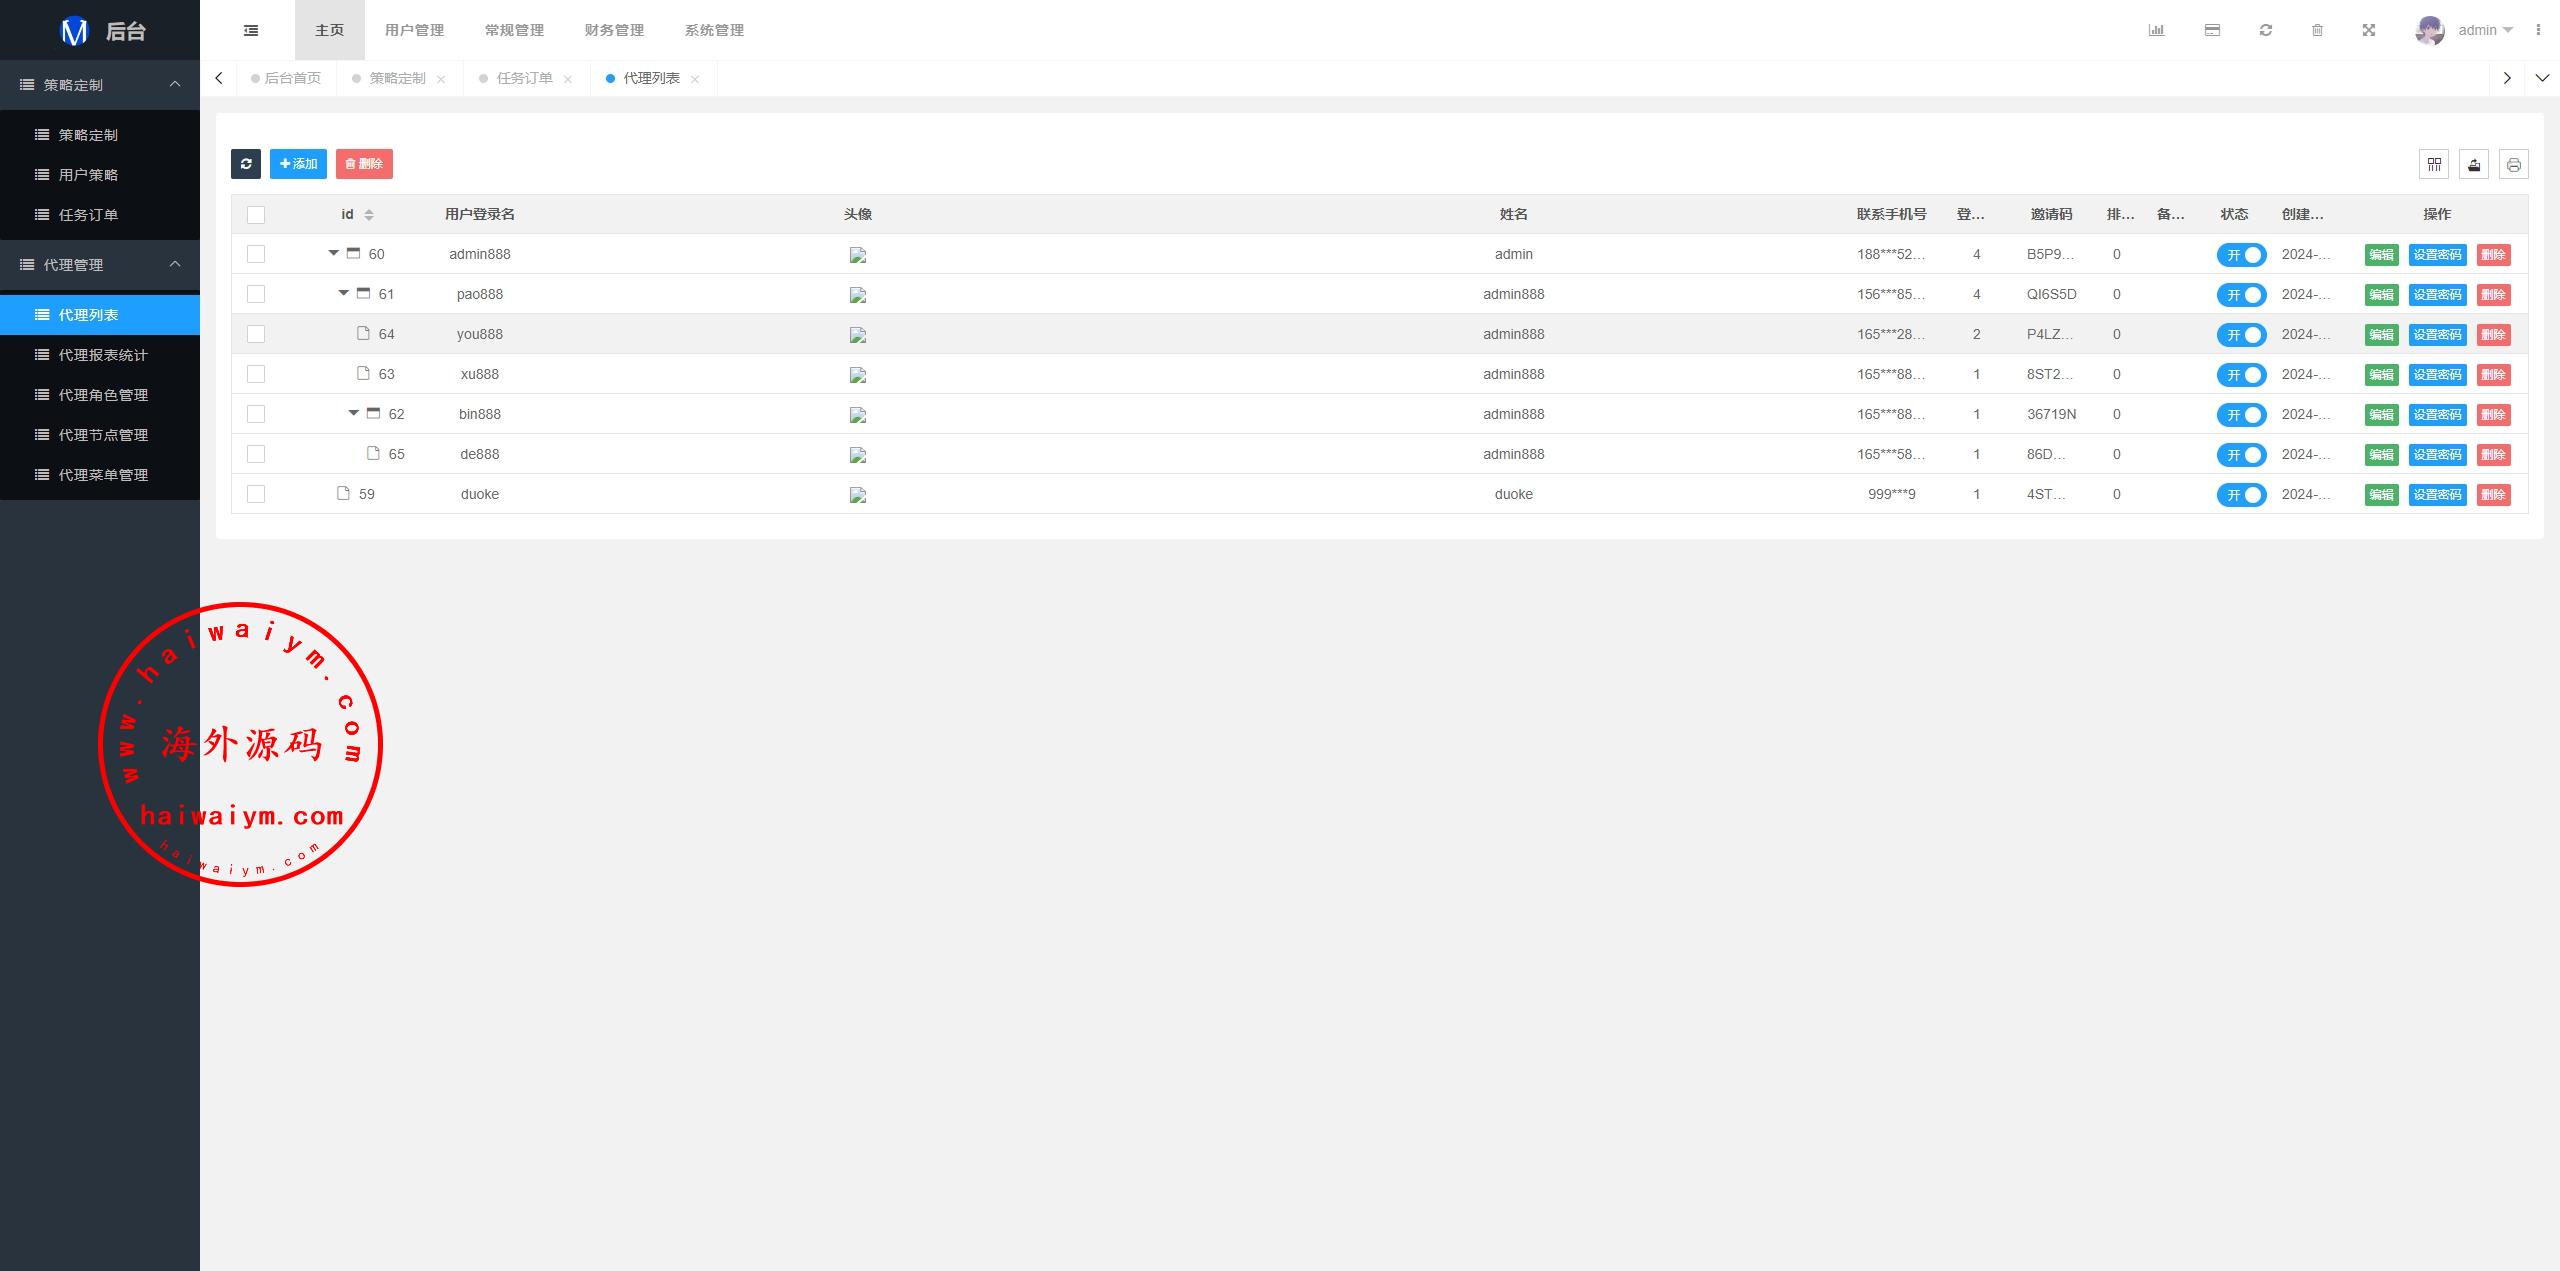2560x1271 pixels.
Task: Tick the select-all header checkbox
Action: (x=256, y=215)
